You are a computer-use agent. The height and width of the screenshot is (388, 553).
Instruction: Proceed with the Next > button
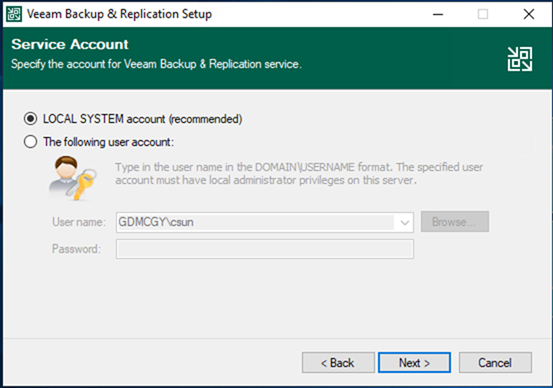tap(414, 362)
